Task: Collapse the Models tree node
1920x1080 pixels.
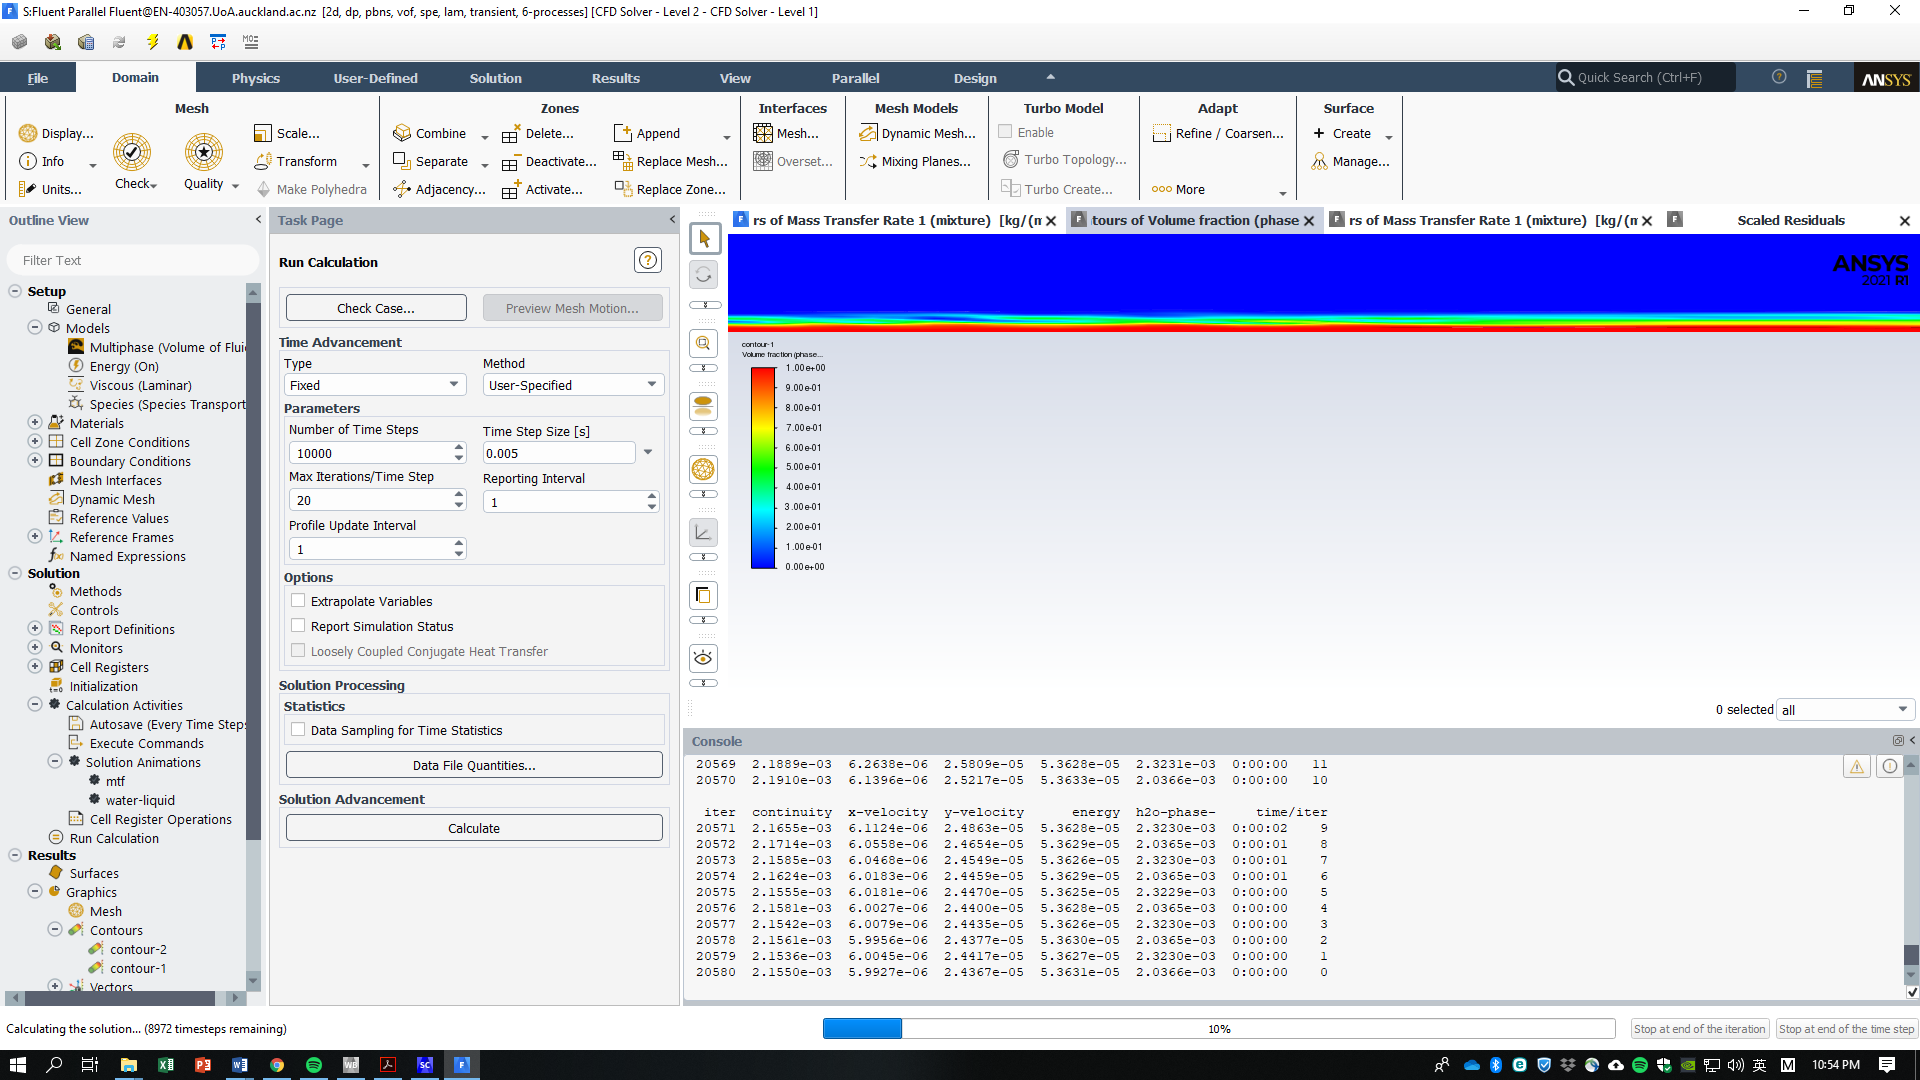Action: tap(35, 328)
